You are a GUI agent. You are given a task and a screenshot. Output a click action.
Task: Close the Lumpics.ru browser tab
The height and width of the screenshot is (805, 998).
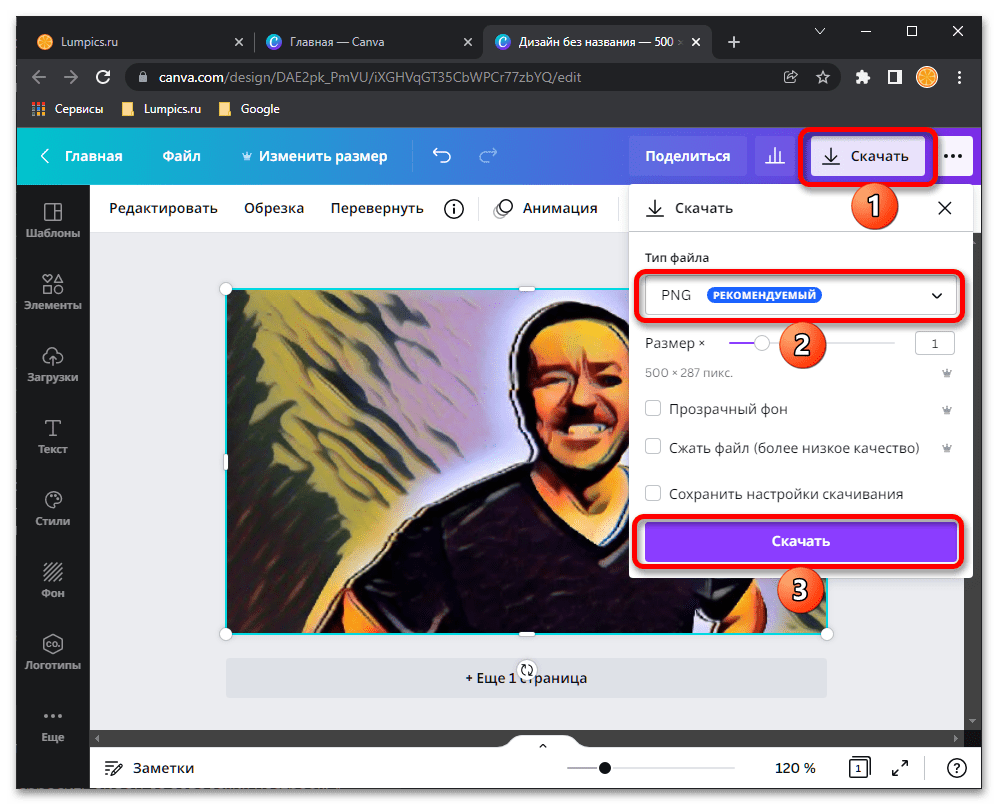click(x=239, y=42)
